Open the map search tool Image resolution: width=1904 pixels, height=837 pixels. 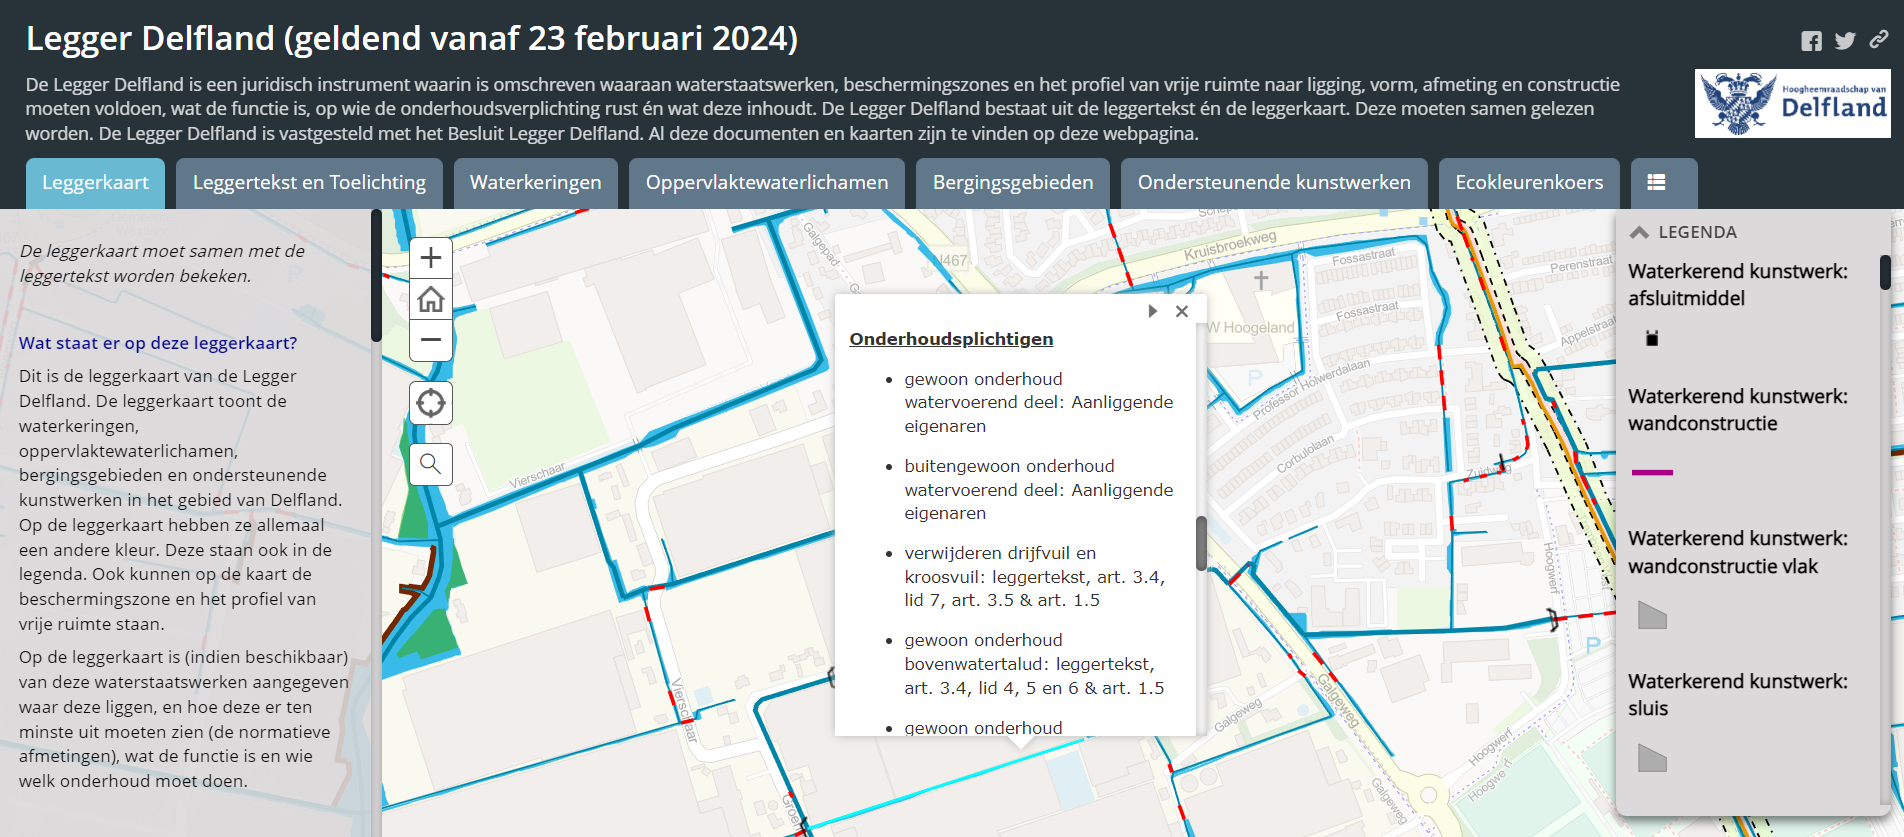pos(431,464)
